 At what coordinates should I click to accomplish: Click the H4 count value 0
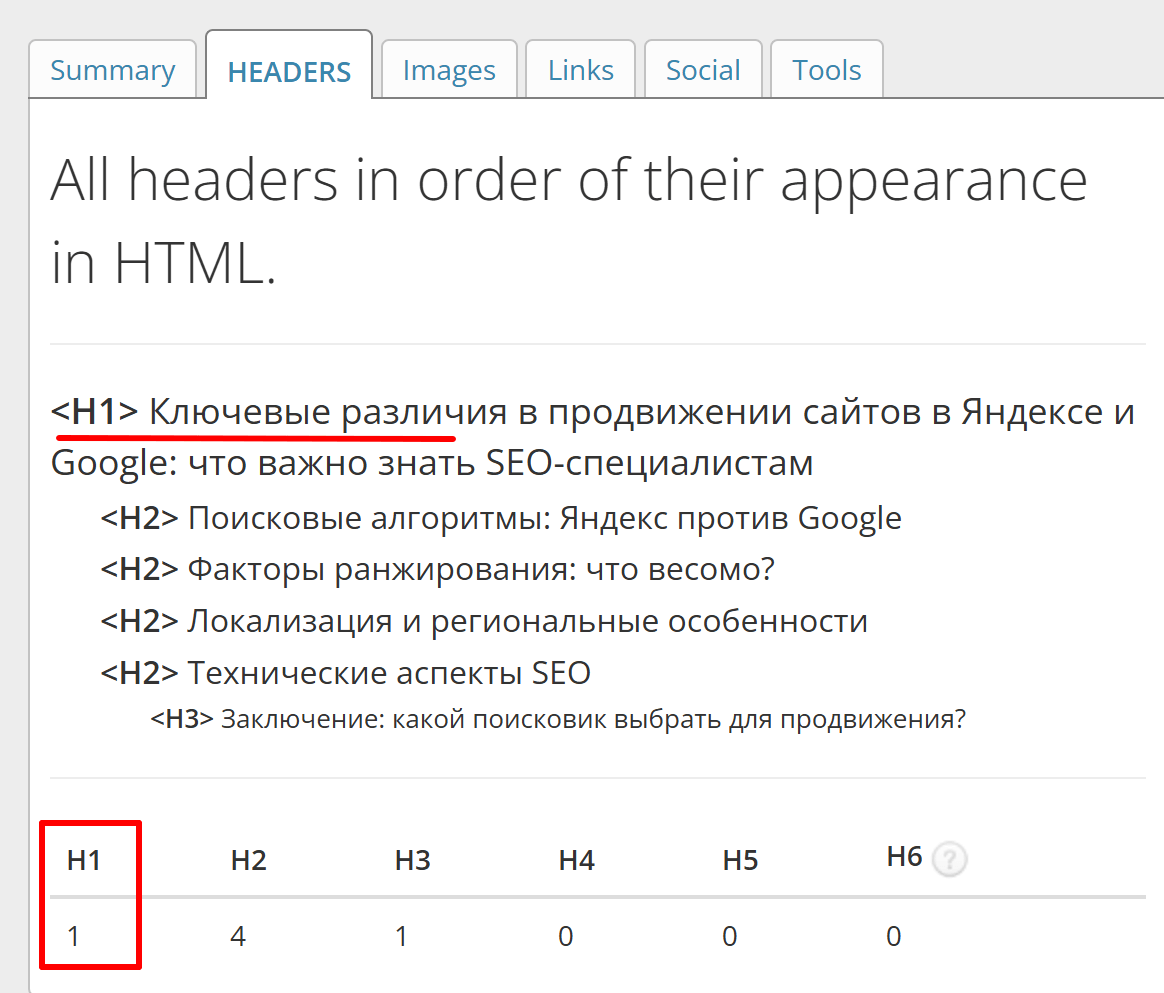[566, 936]
